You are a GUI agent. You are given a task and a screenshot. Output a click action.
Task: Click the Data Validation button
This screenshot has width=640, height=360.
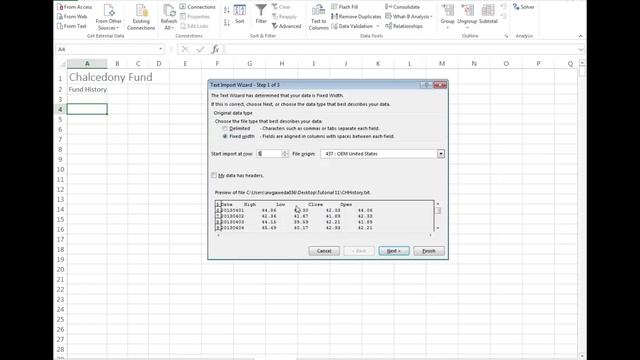(x=352, y=26)
